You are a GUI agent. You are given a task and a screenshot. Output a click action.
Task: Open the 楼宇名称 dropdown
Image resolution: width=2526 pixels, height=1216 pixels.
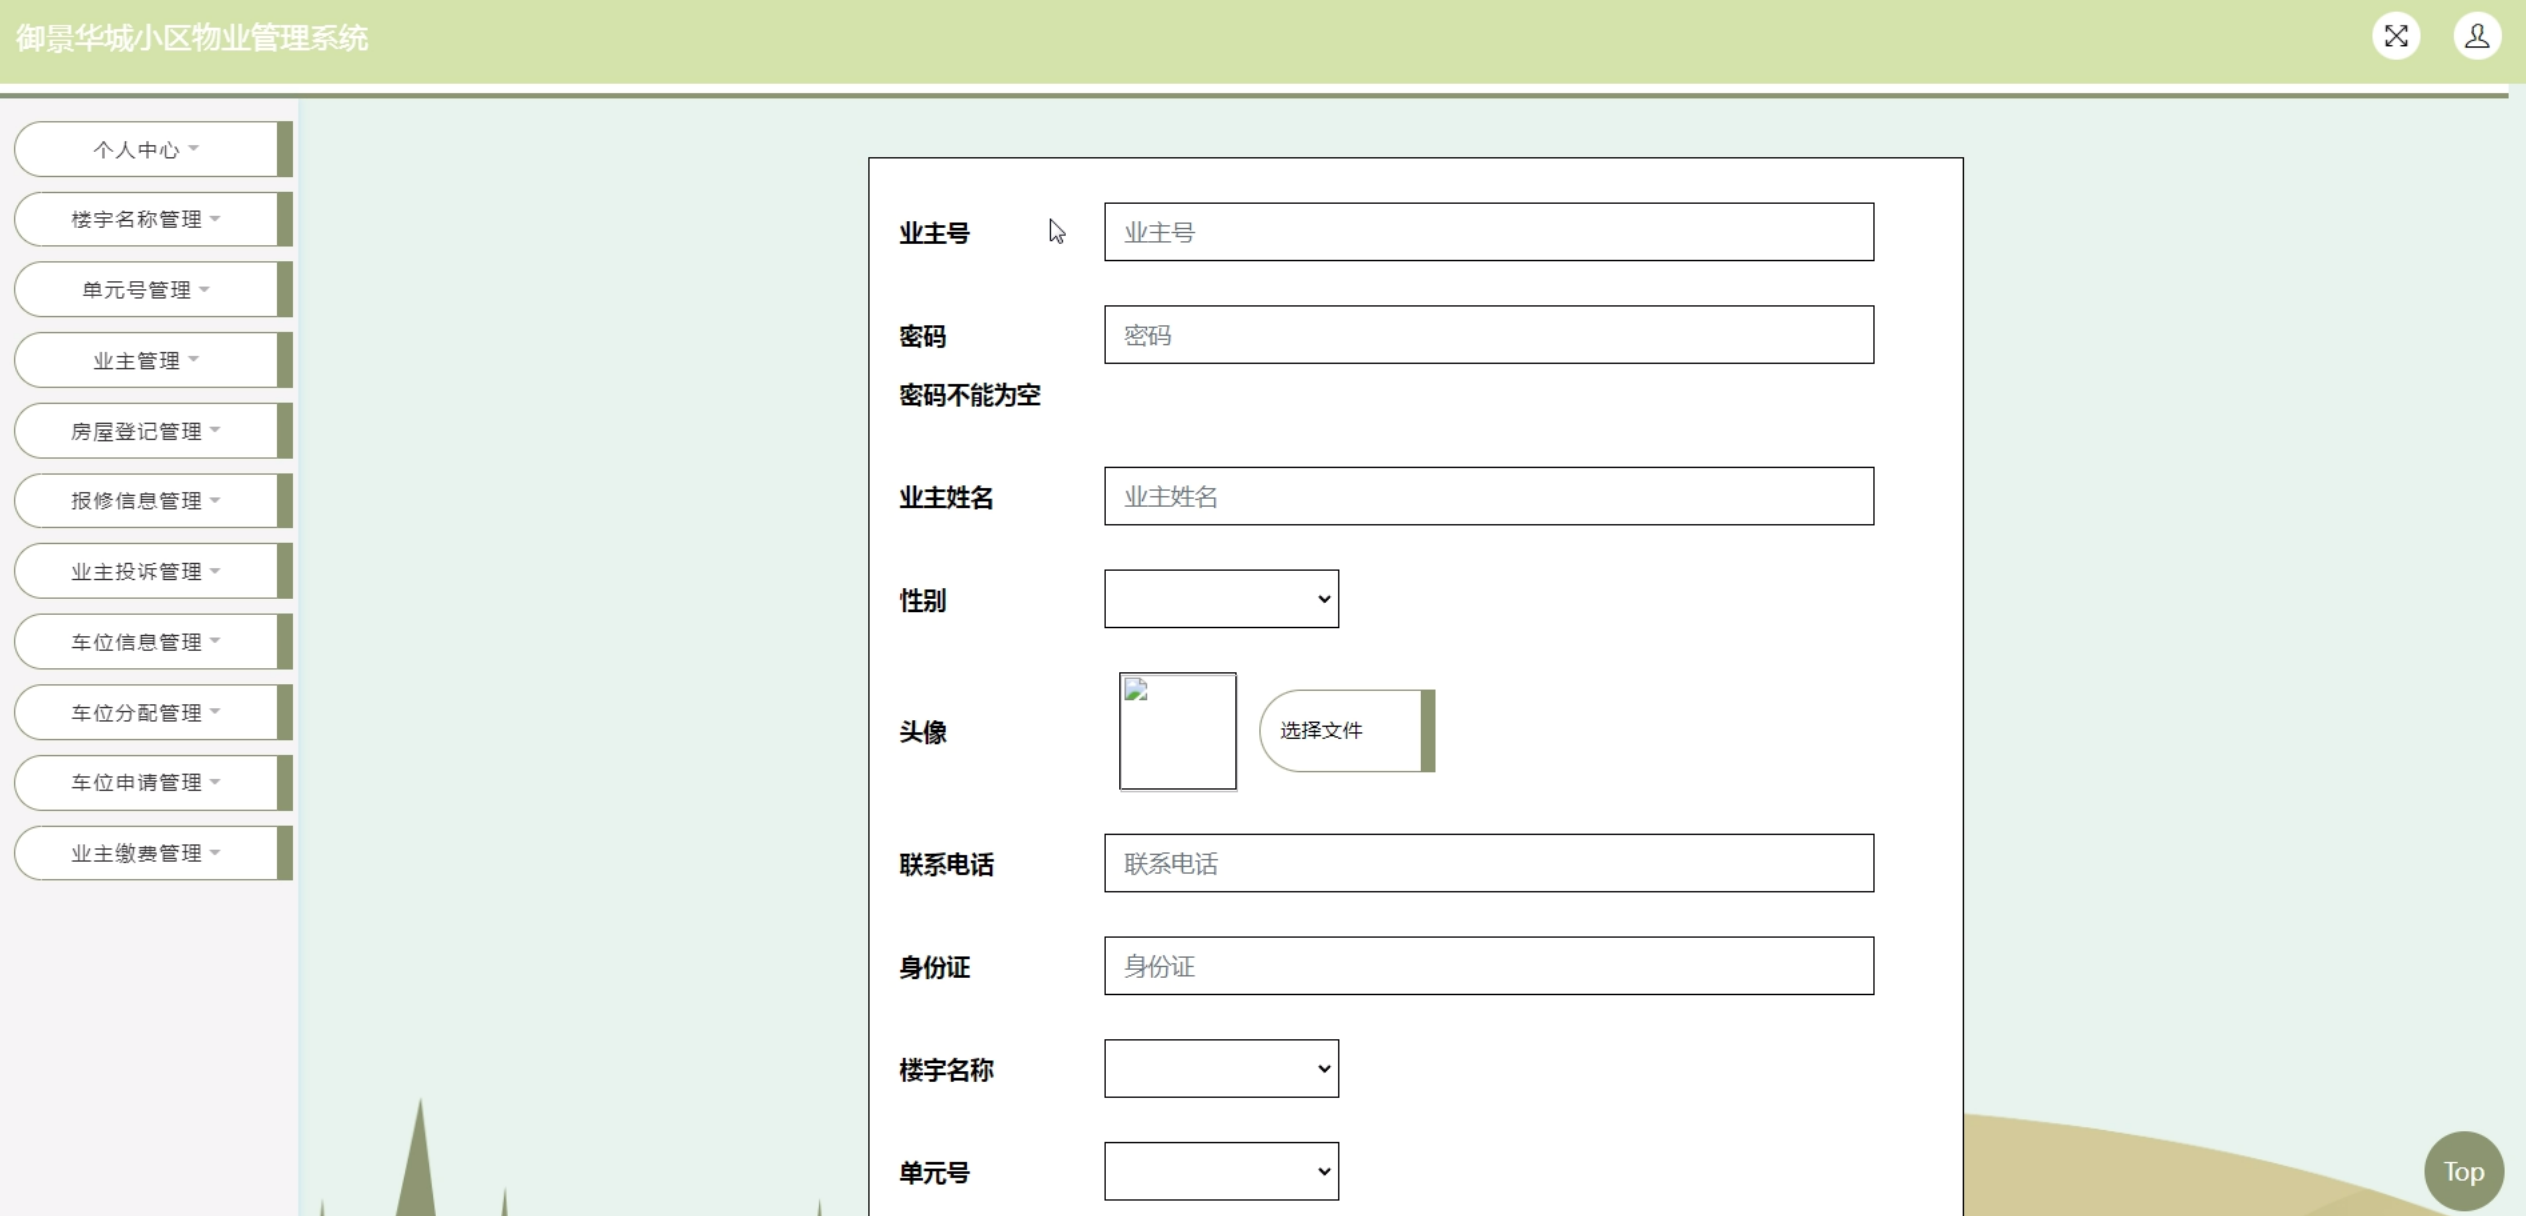tap(1220, 1069)
